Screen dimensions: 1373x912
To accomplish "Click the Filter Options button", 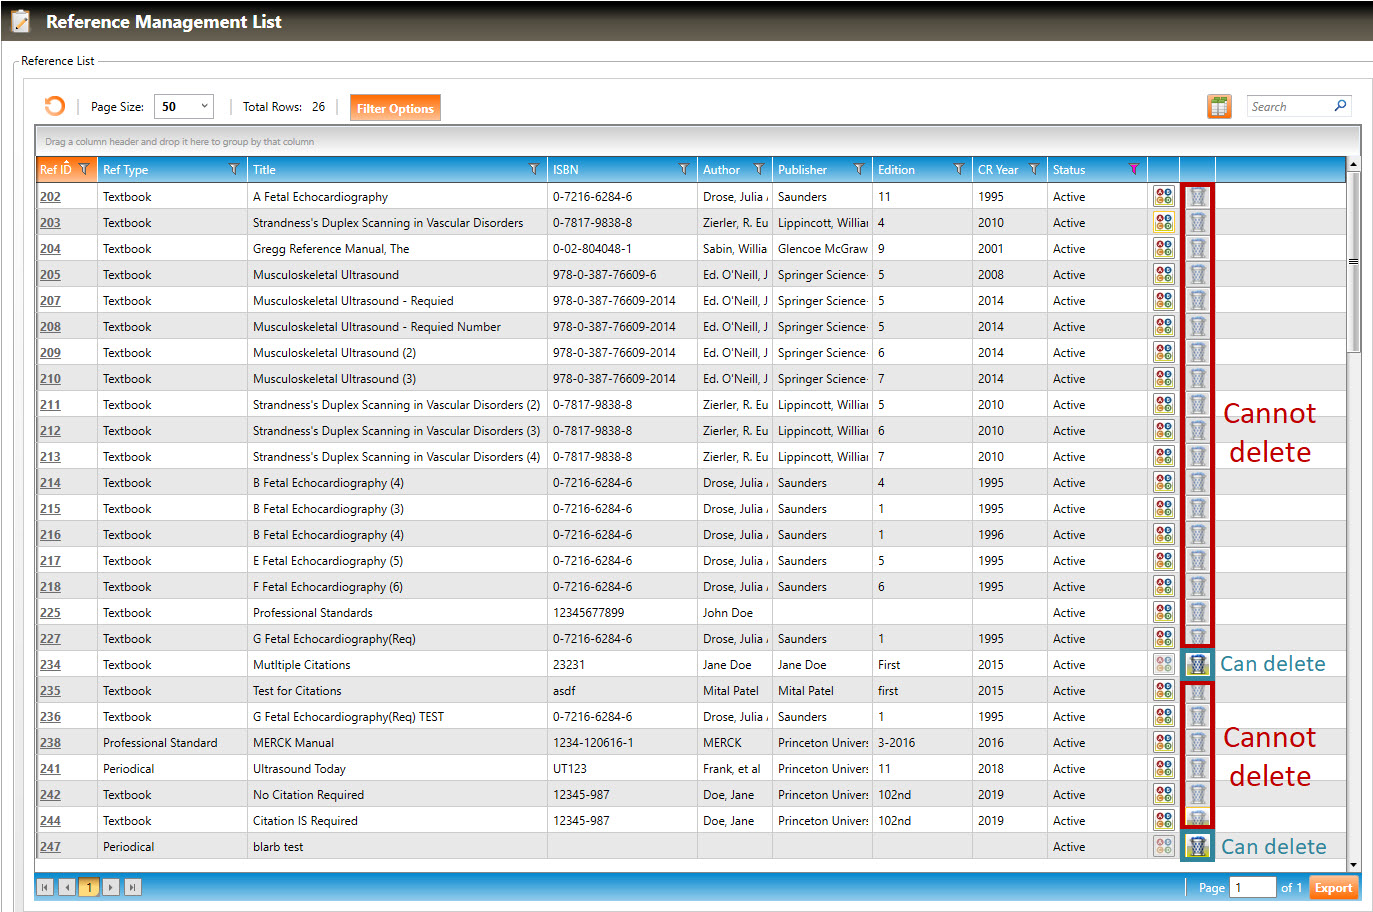I will [395, 108].
